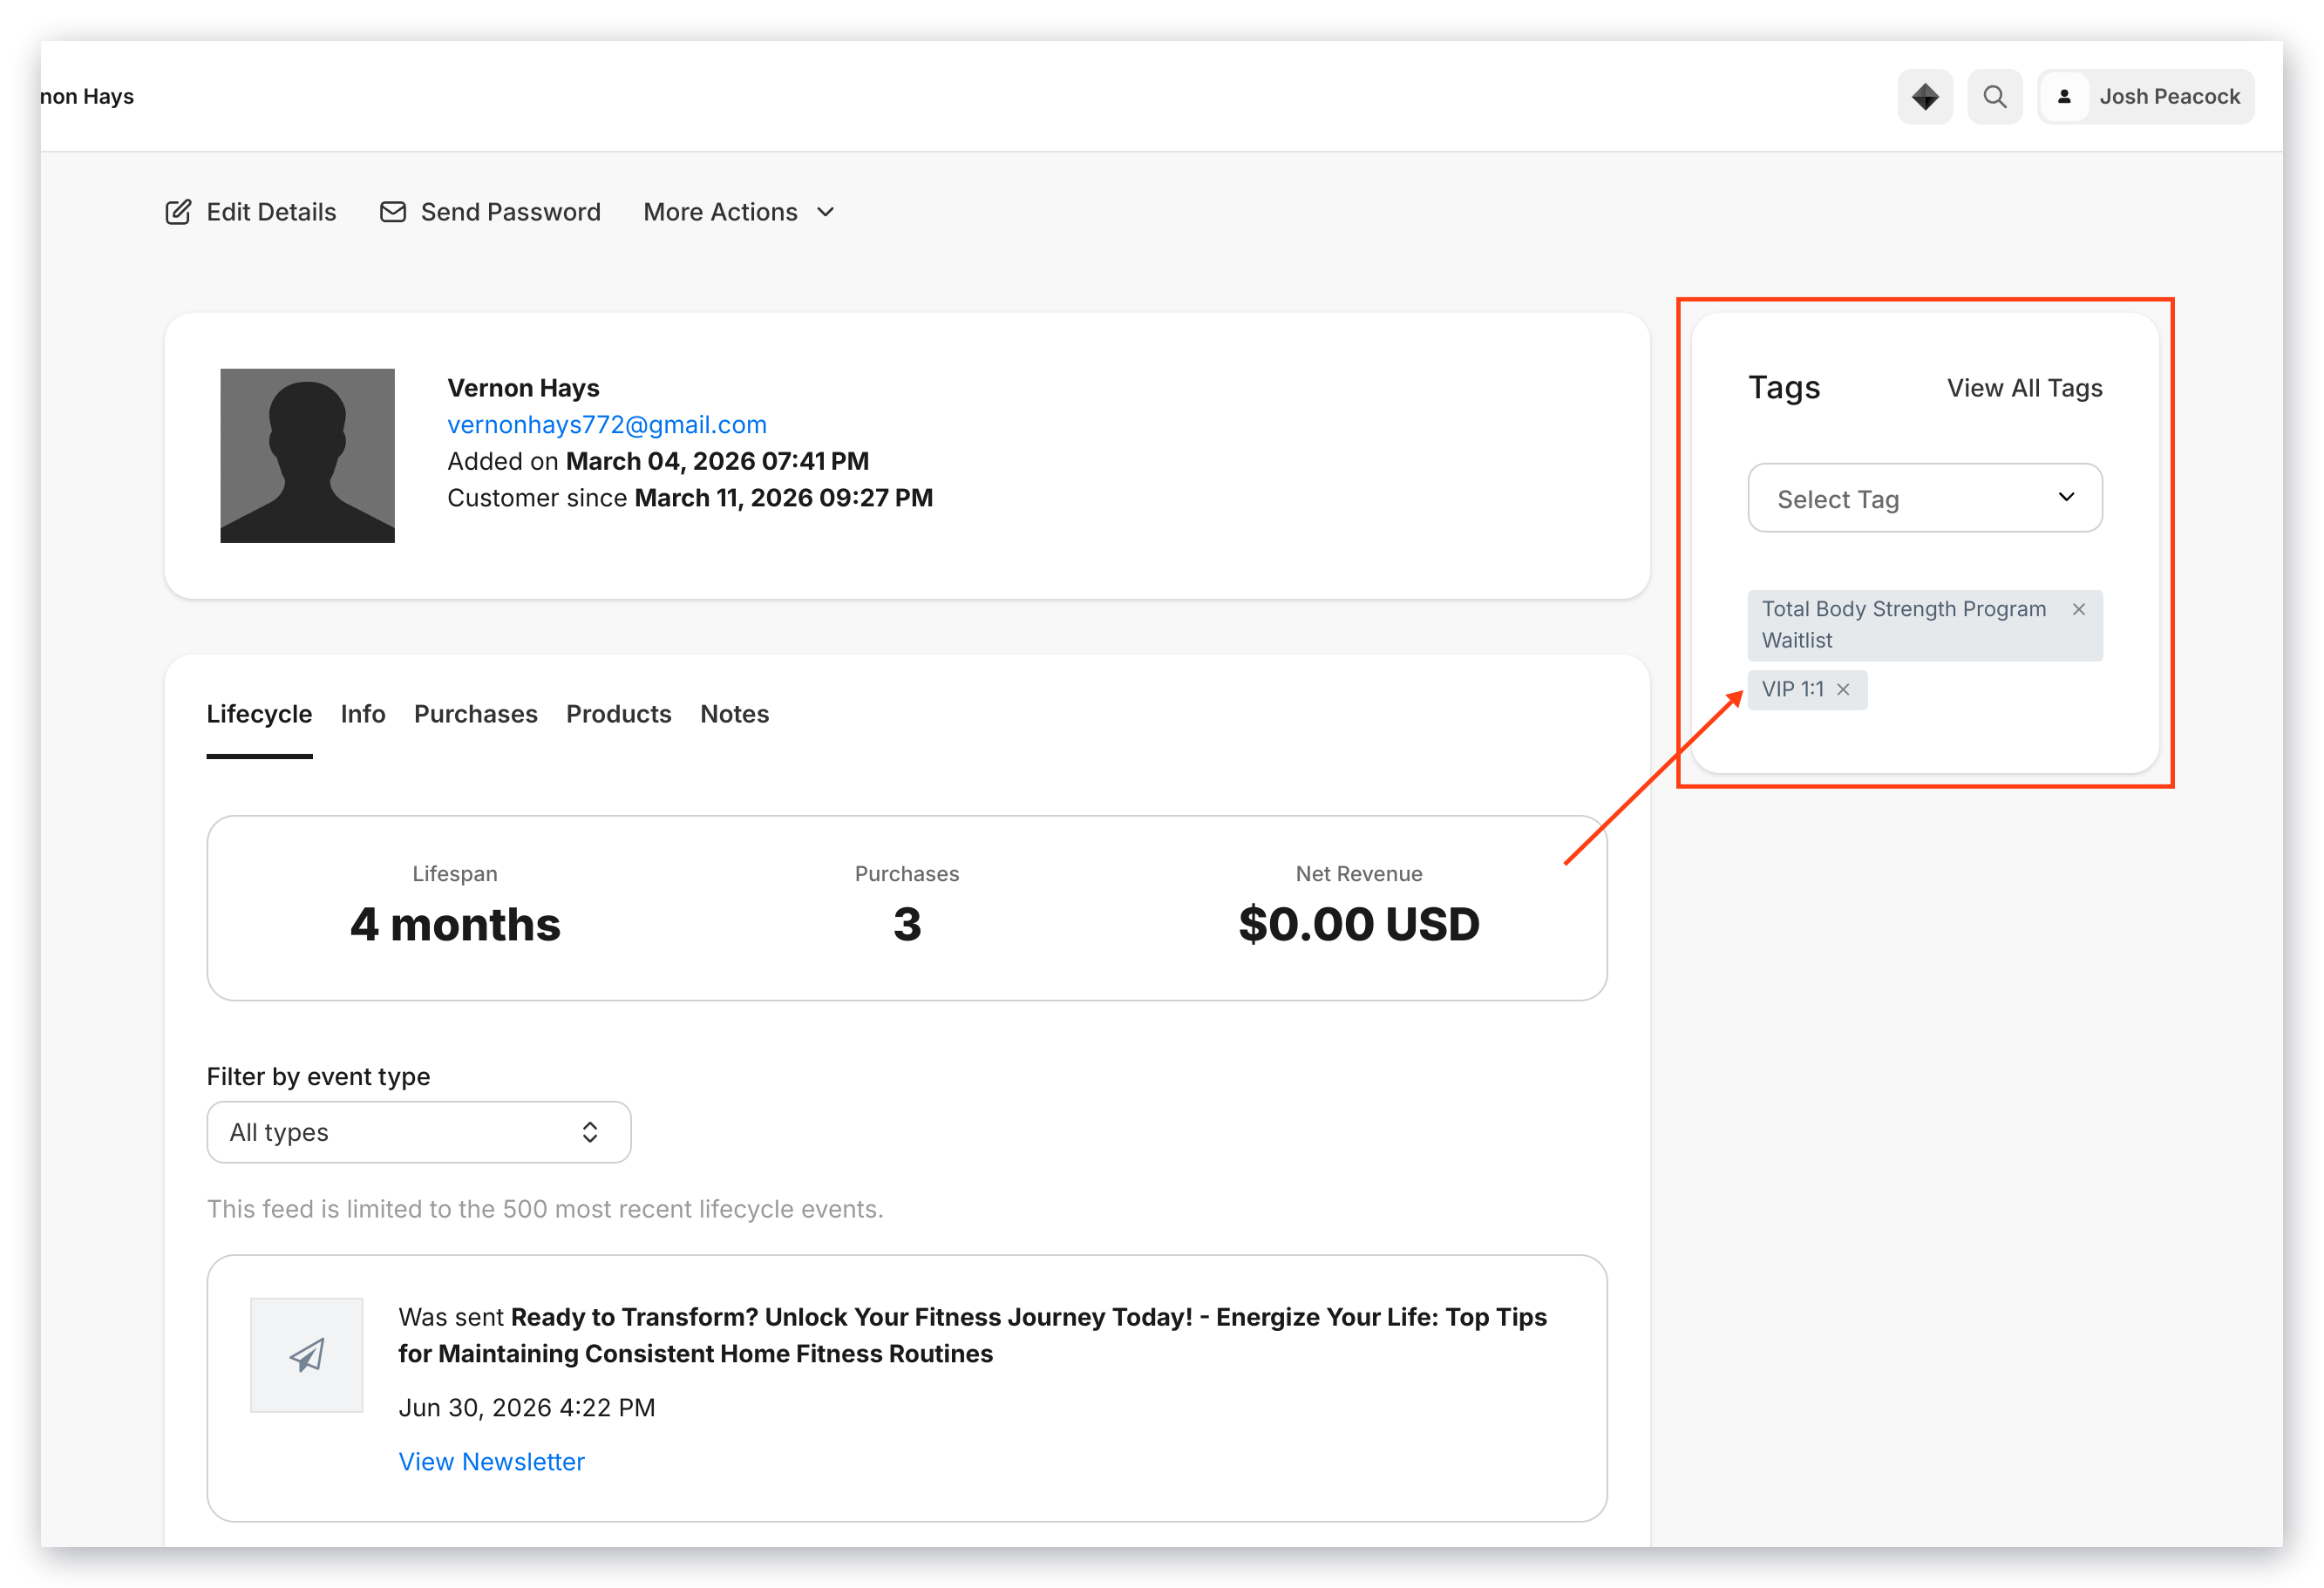Switch to the Notes tab
2324x1588 pixels.
(x=734, y=714)
